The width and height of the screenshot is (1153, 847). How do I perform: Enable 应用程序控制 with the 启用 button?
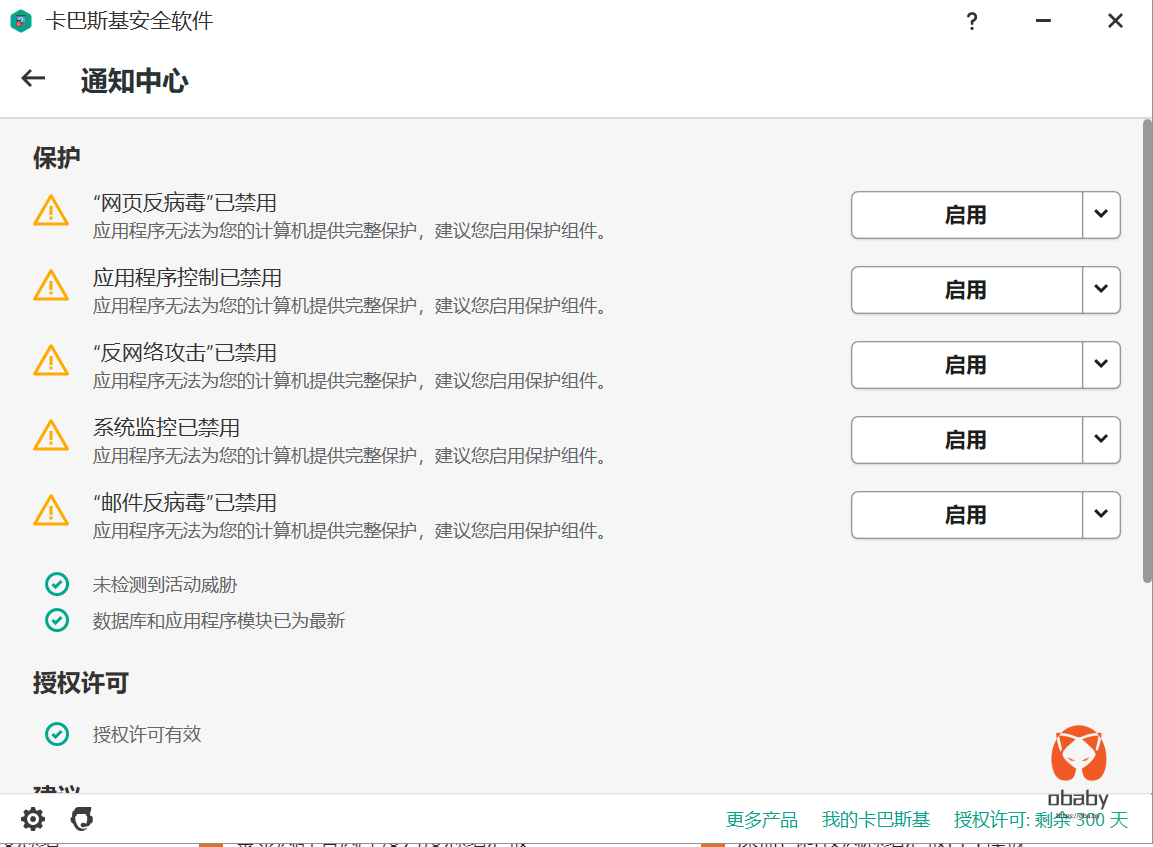pyautogui.click(x=965, y=290)
